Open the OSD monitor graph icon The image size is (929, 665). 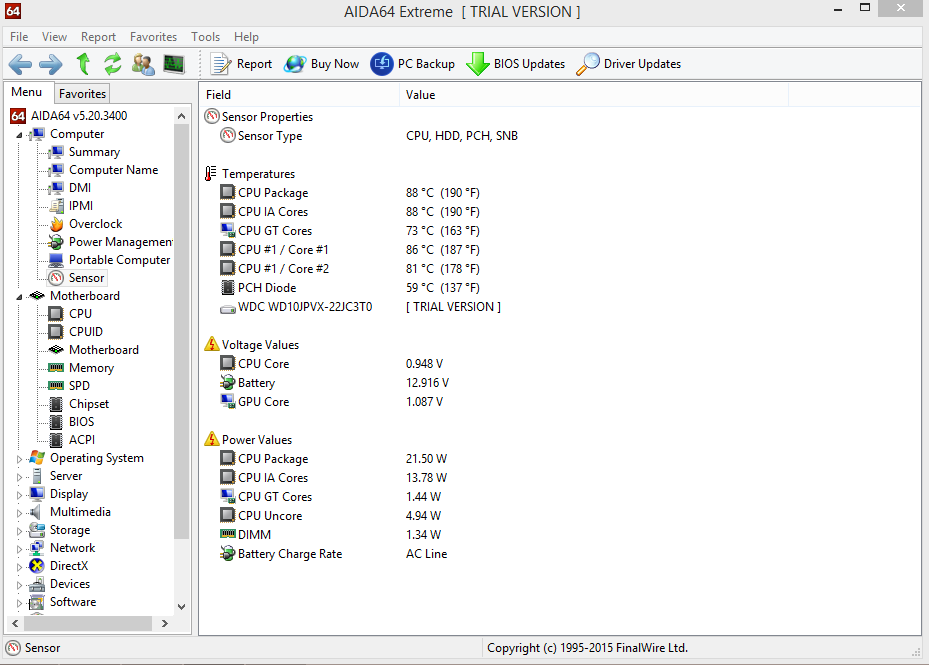coord(174,64)
